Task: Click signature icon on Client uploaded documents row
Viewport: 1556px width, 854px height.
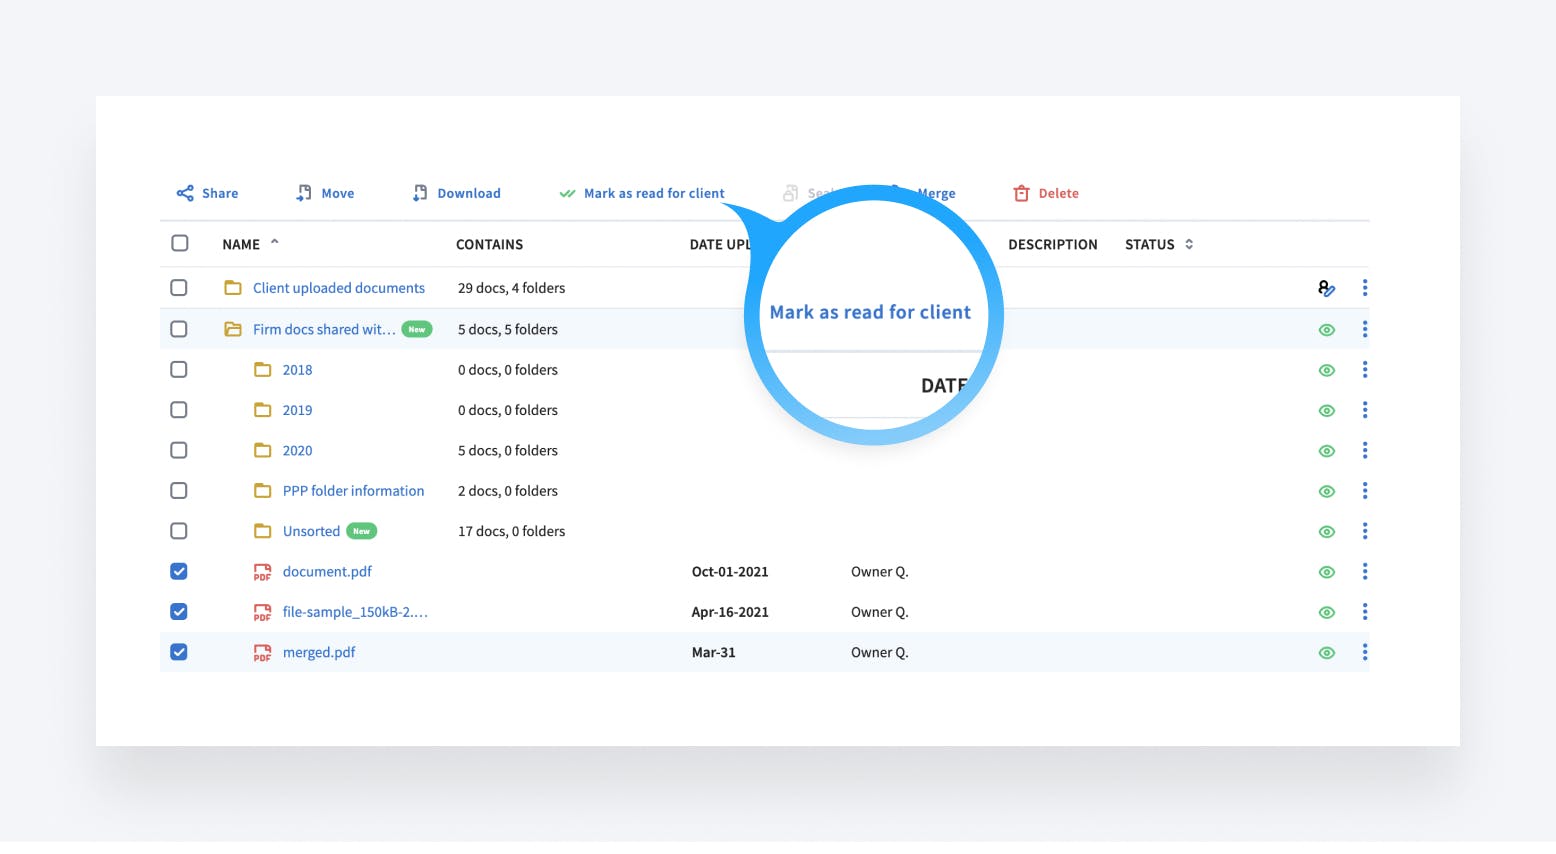Action: 1326,288
